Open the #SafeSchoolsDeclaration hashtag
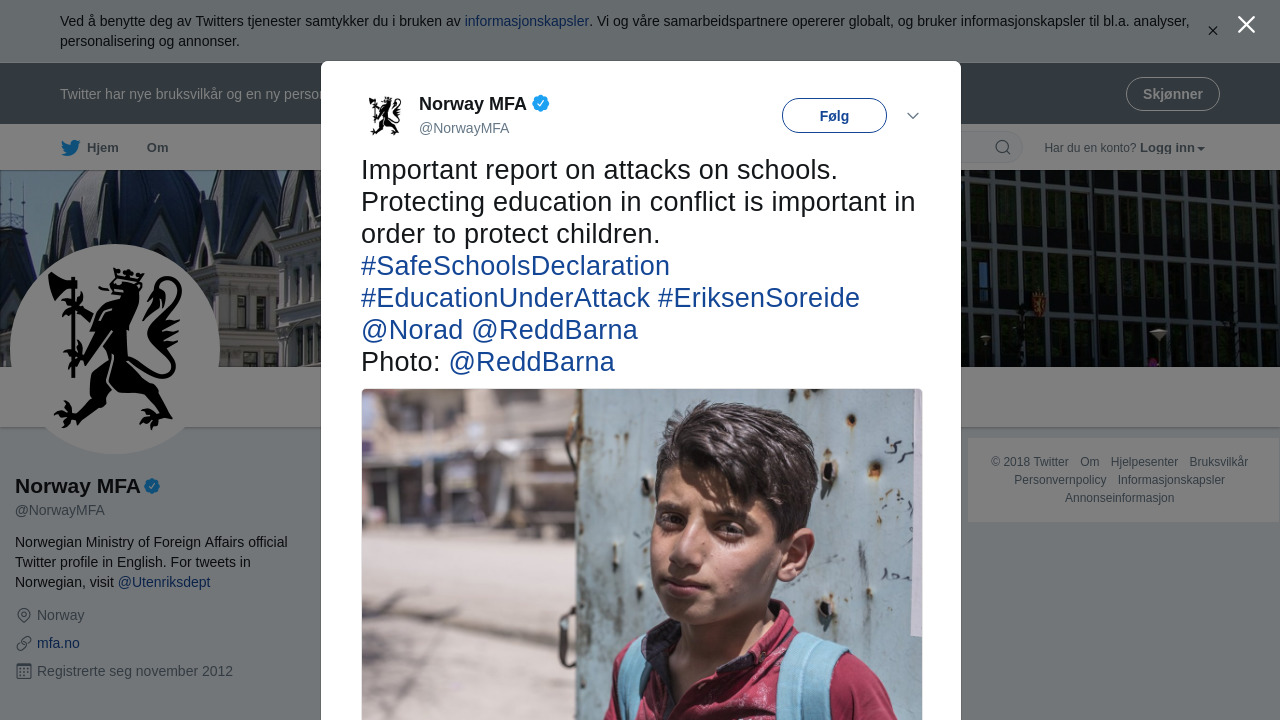 [x=515, y=266]
